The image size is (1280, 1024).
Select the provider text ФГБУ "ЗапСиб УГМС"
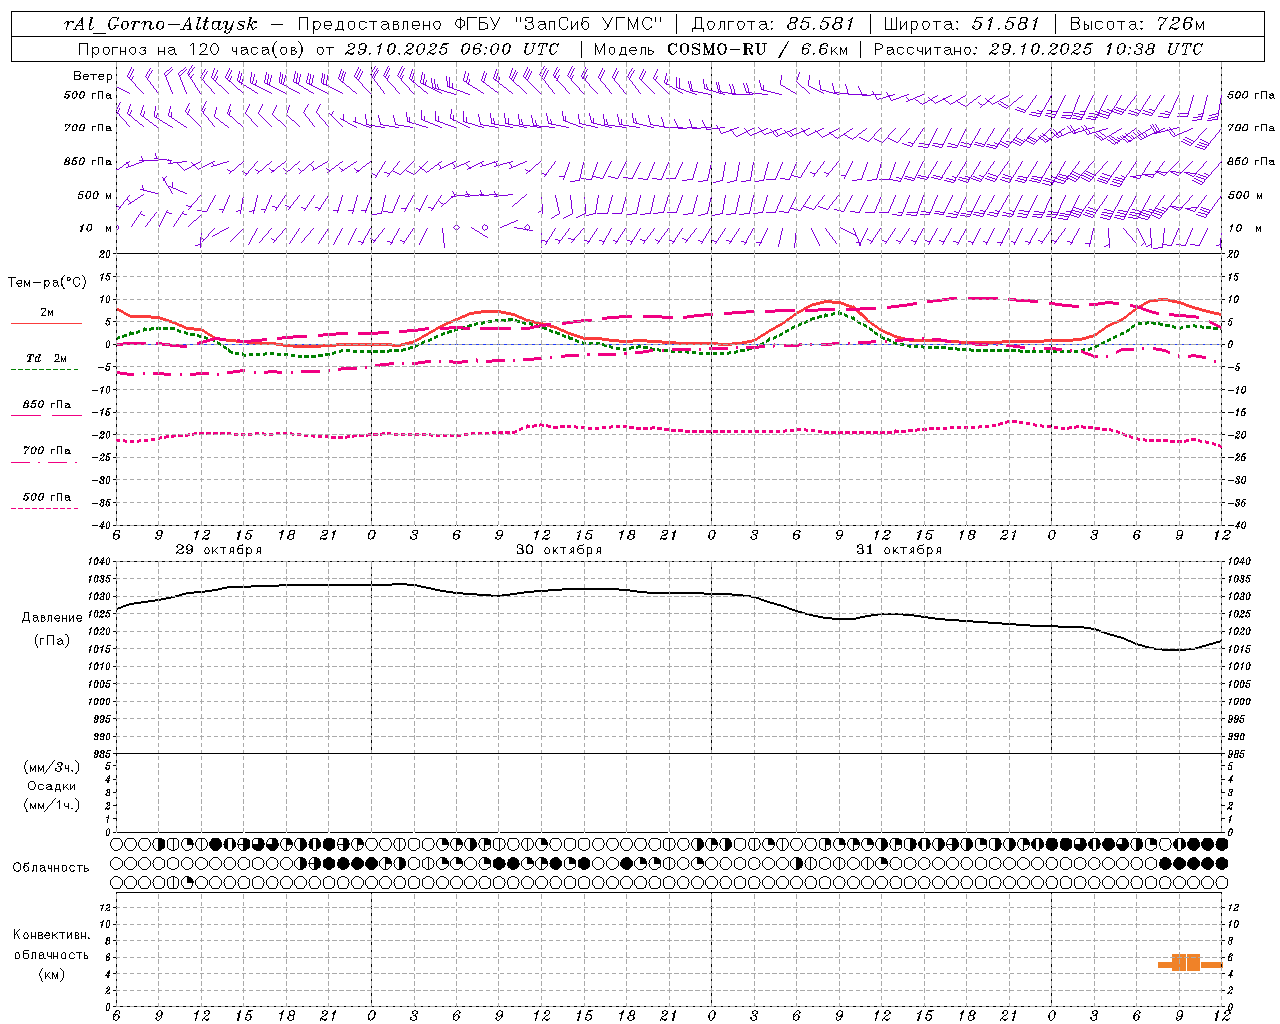point(561,24)
